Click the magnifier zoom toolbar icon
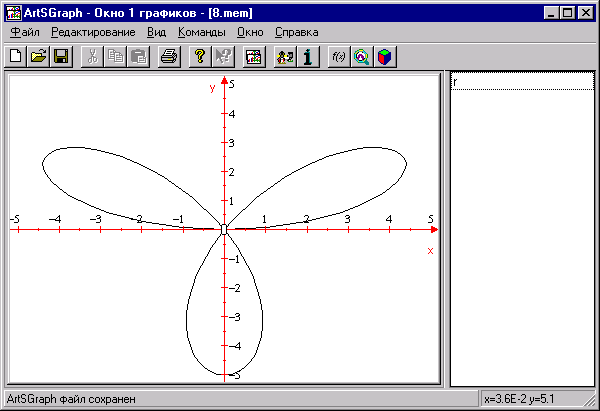Screen dimensions: 600x411 click(361, 57)
